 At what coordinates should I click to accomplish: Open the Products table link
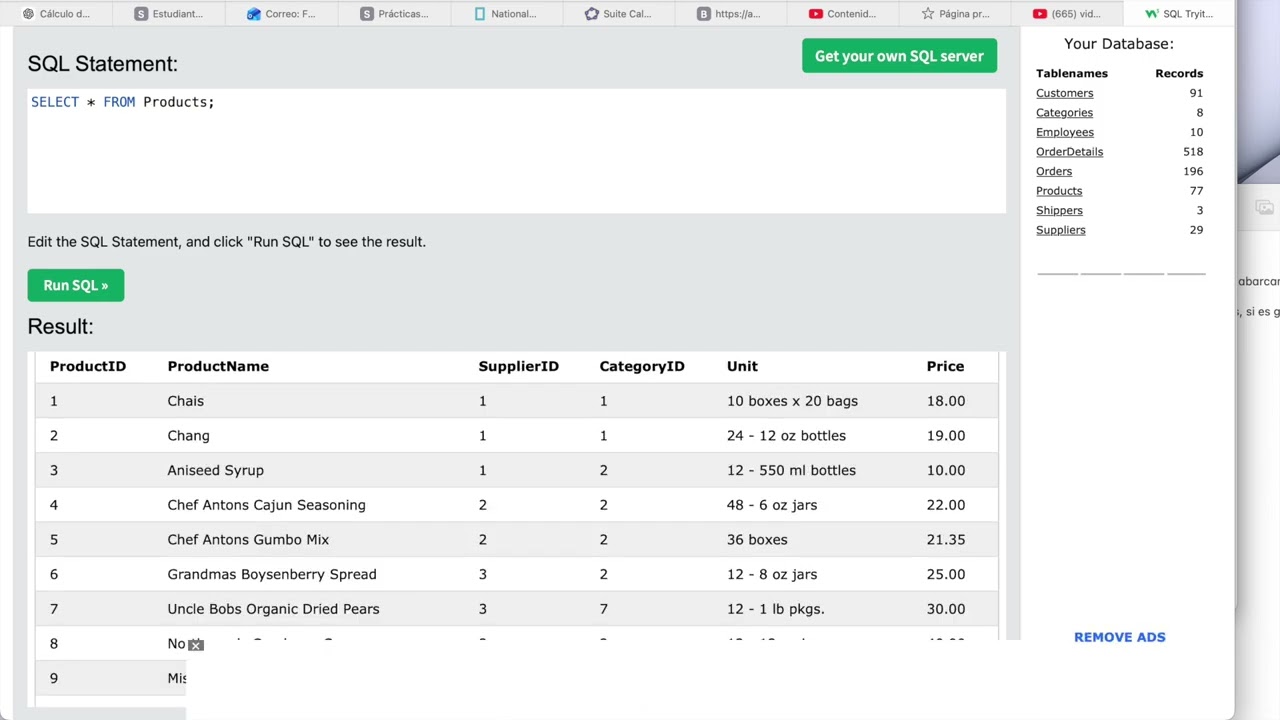click(1059, 191)
